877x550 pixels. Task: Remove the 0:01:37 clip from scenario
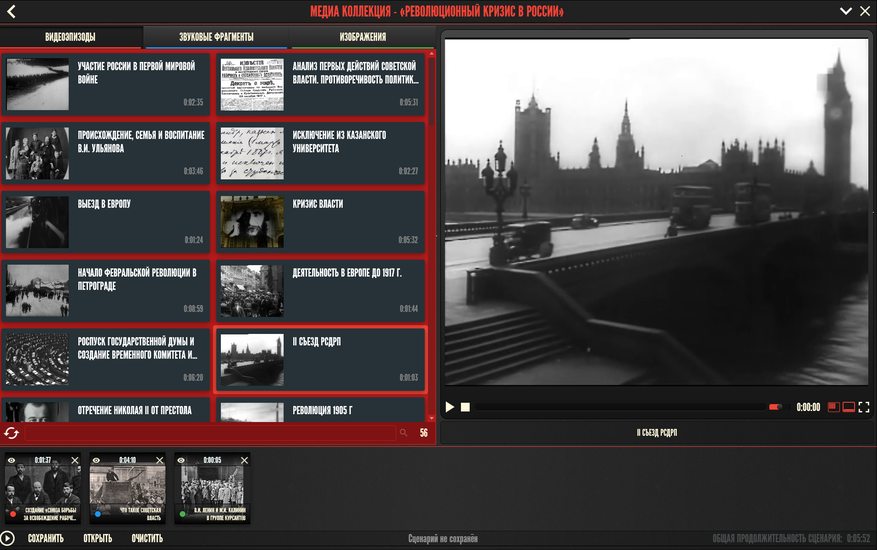point(75,460)
